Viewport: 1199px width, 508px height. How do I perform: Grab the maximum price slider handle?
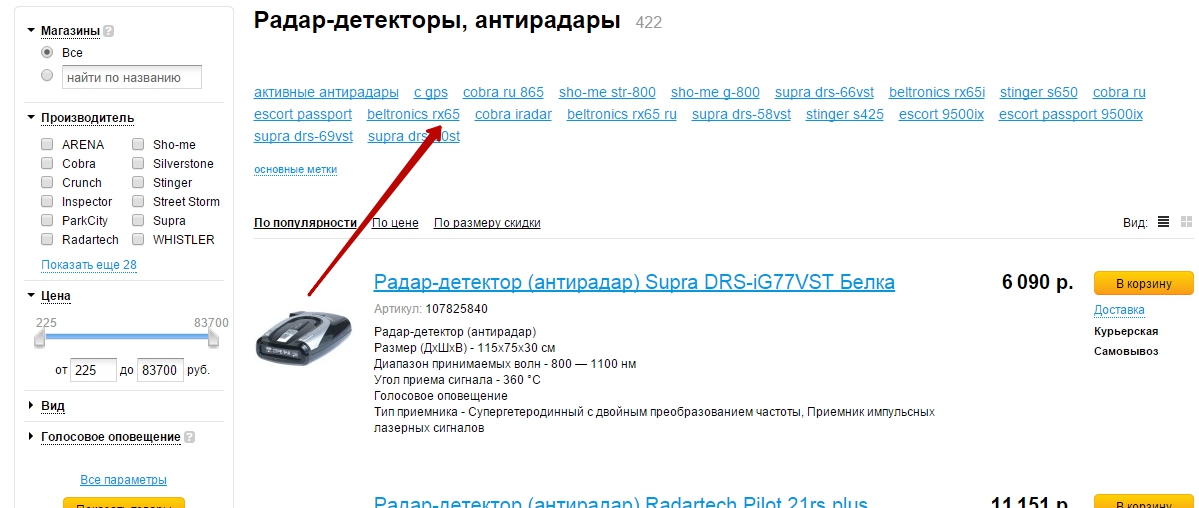(x=213, y=338)
